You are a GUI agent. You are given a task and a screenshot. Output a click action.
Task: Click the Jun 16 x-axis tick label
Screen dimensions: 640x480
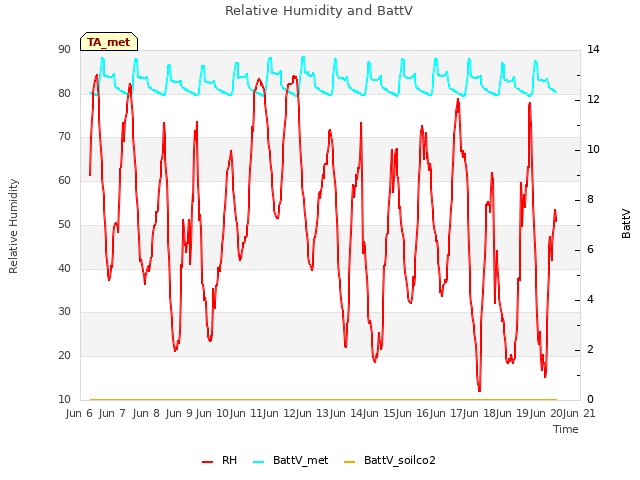413,413
